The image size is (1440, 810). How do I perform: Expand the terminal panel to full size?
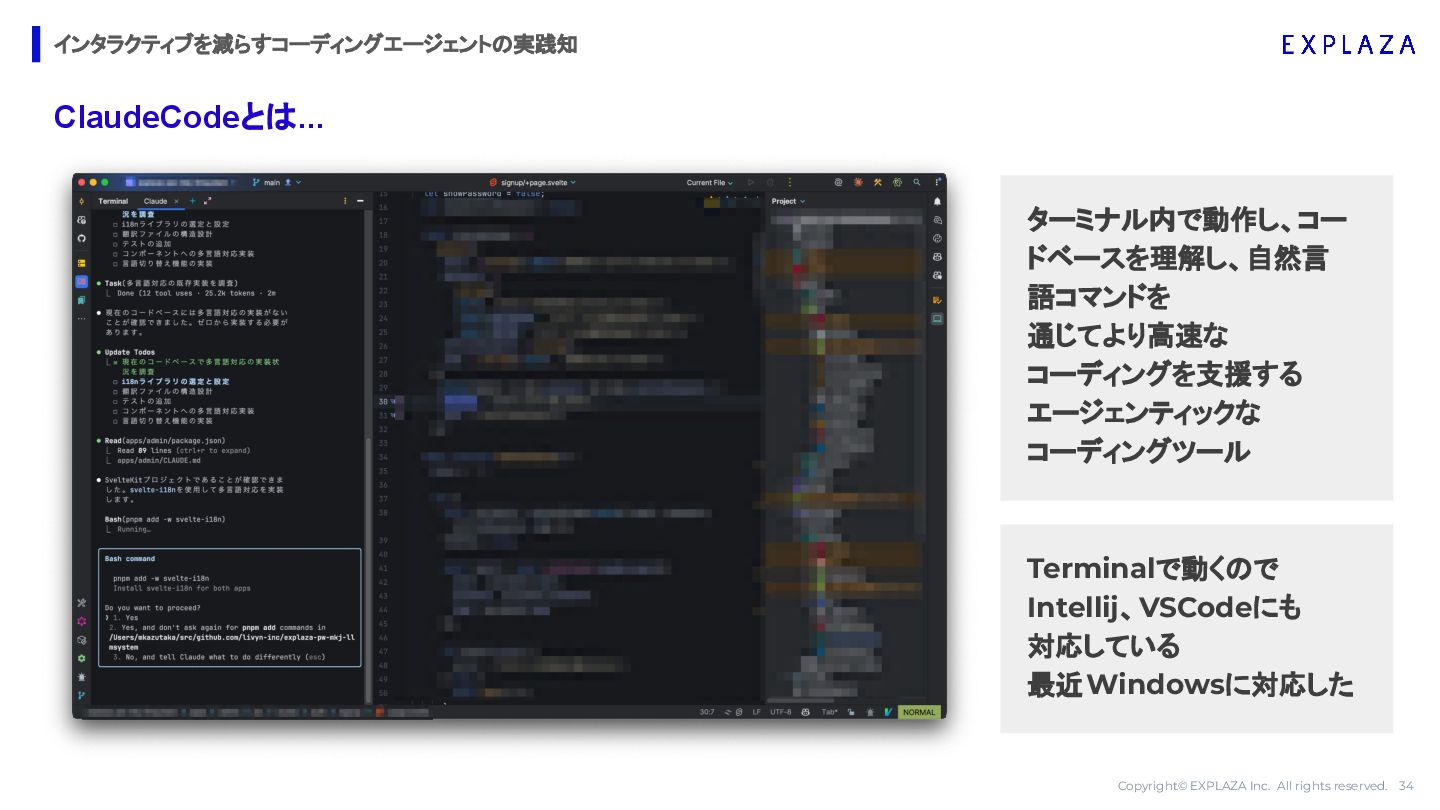[x=208, y=201]
